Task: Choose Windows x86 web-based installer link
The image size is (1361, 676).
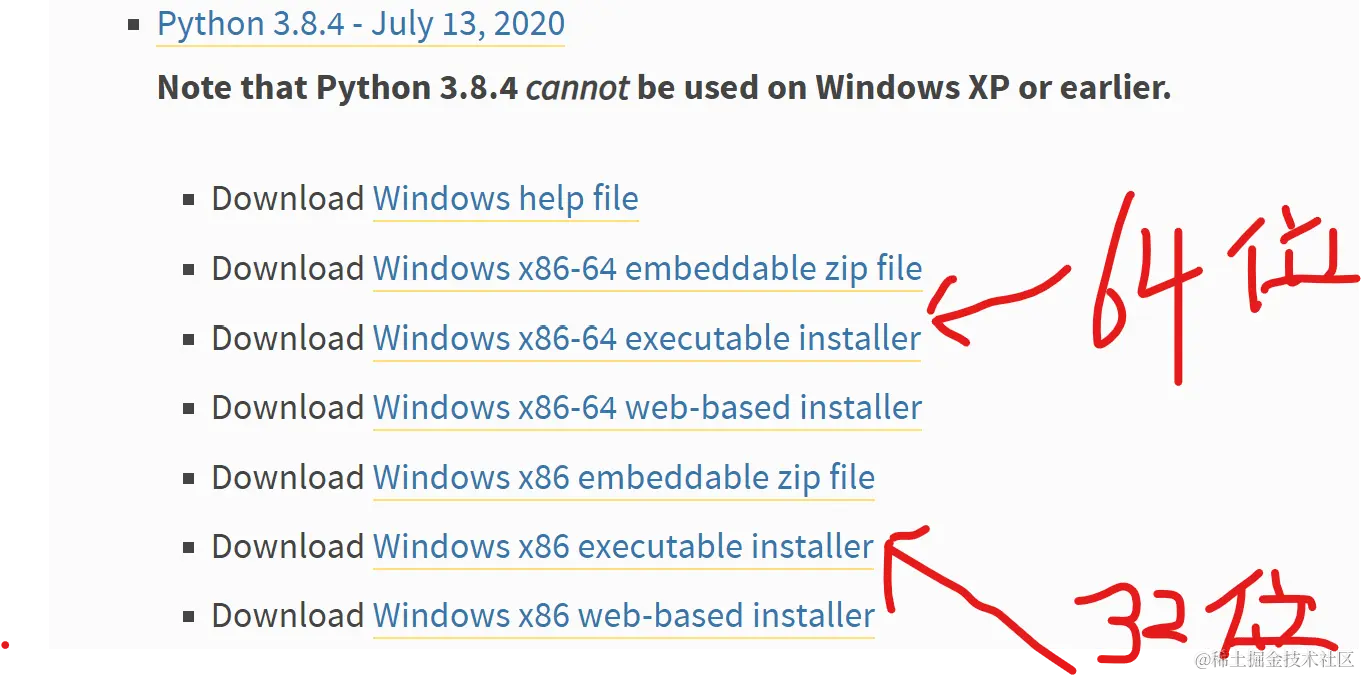Action: point(623,616)
